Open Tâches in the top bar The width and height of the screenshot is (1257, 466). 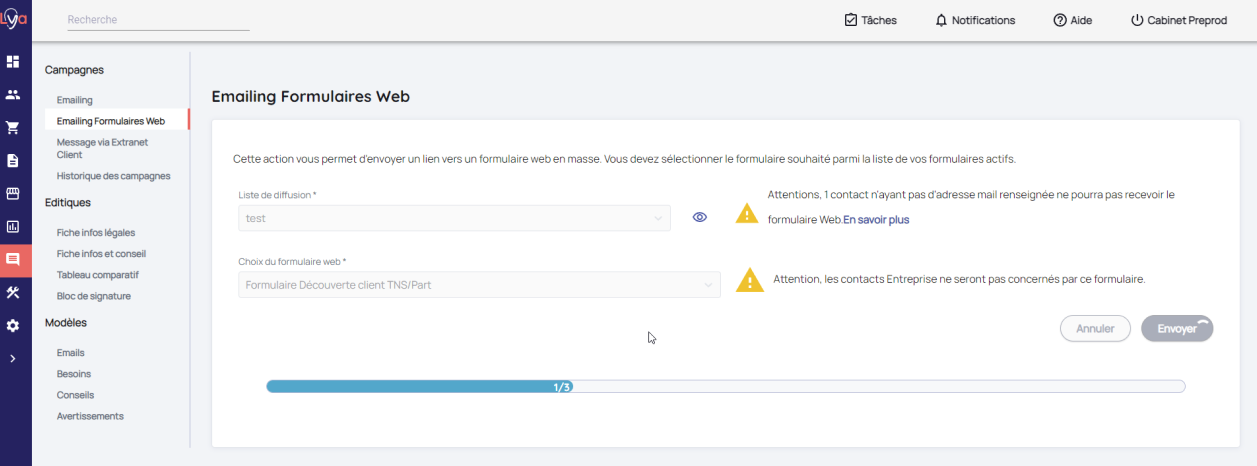(870, 20)
